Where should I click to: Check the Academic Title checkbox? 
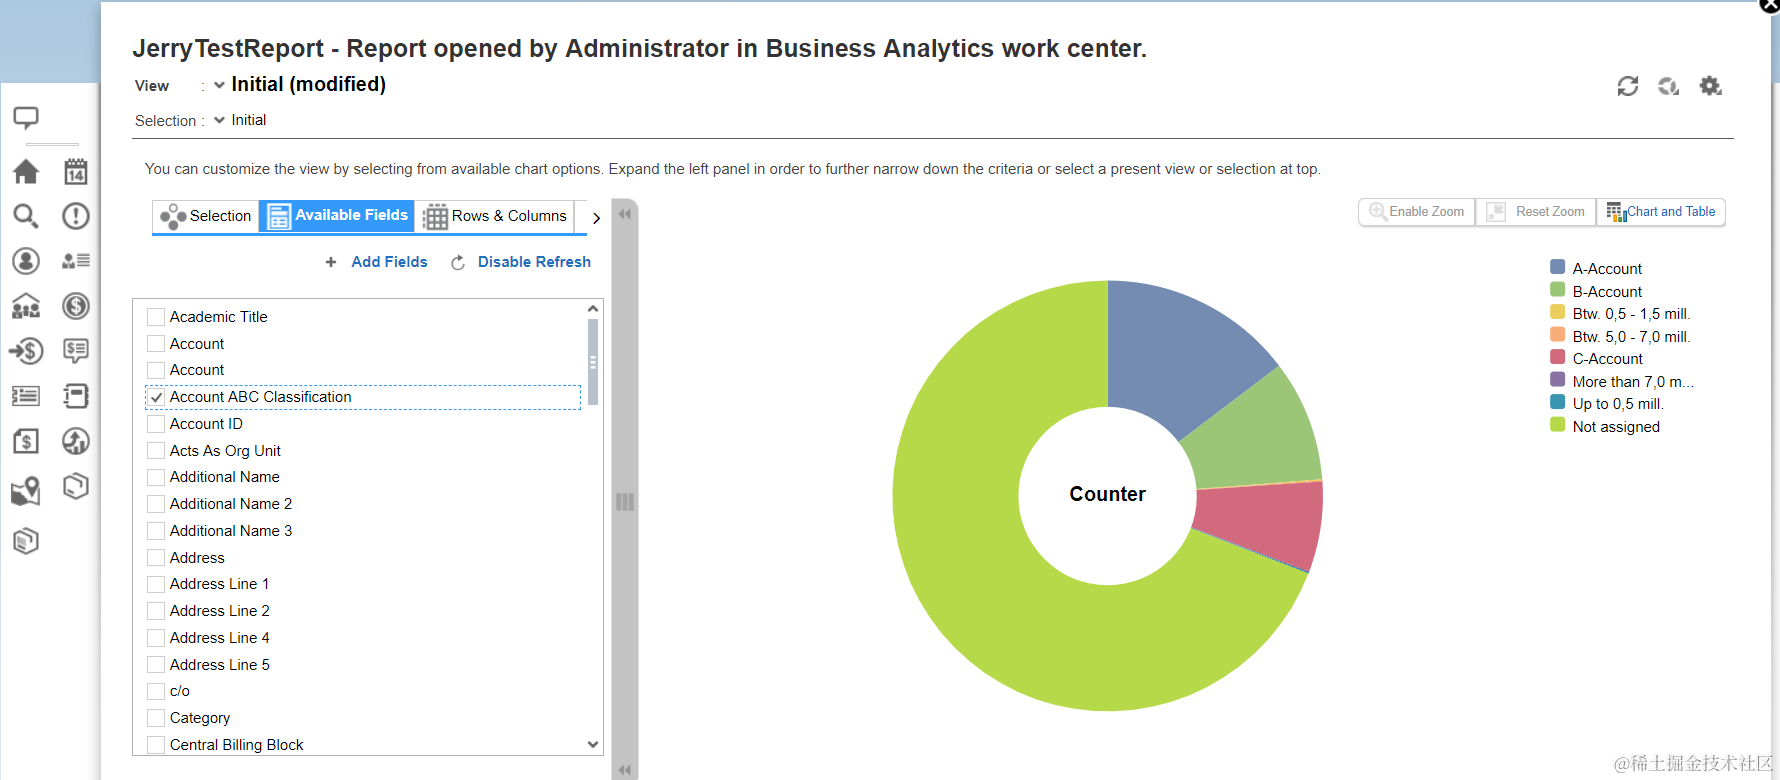(x=156, y=317)
